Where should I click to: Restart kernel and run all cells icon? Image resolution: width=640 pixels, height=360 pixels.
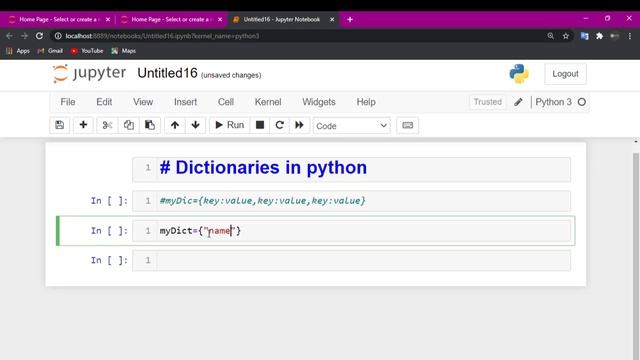[300, 125]
